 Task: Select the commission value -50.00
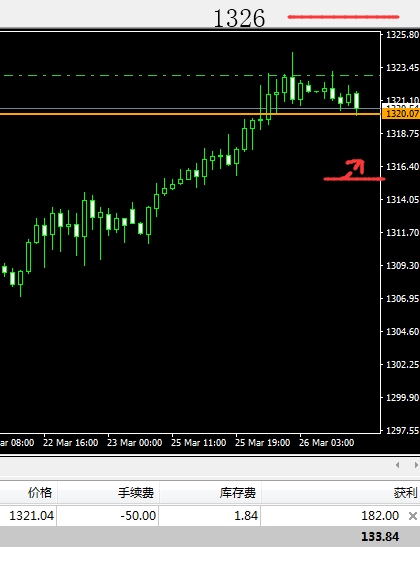point(138,516)
